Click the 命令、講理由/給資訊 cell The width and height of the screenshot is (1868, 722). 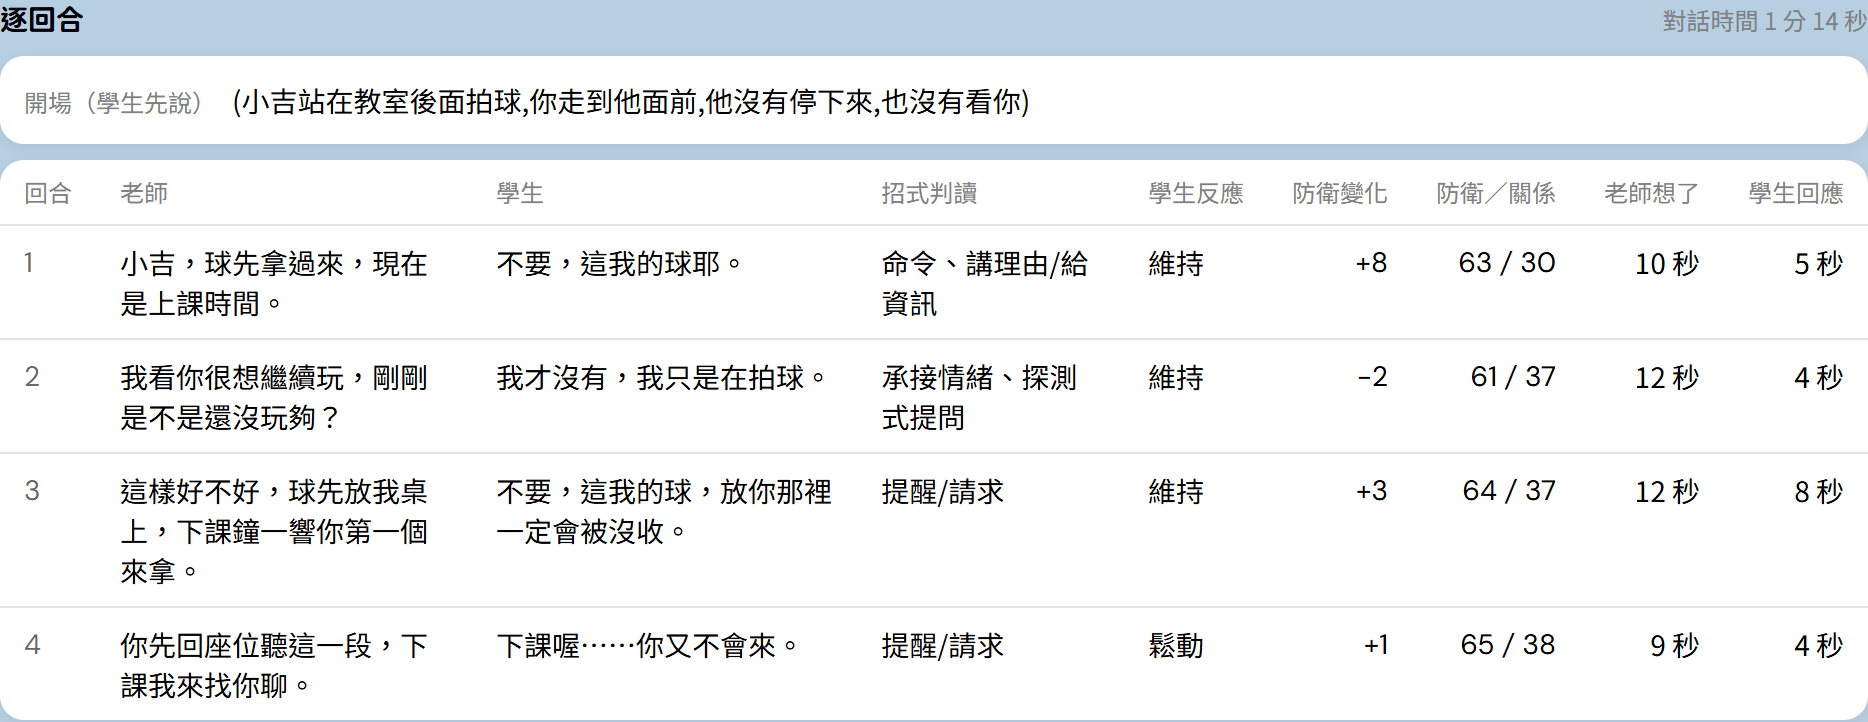(985, 283)
